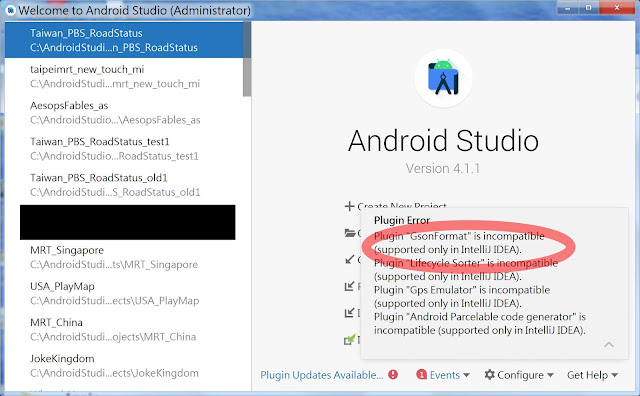This screenshot has width=640, height=396.
Task: Click the Lifecycle Sorter incompatible message
Action: [466, 270]
